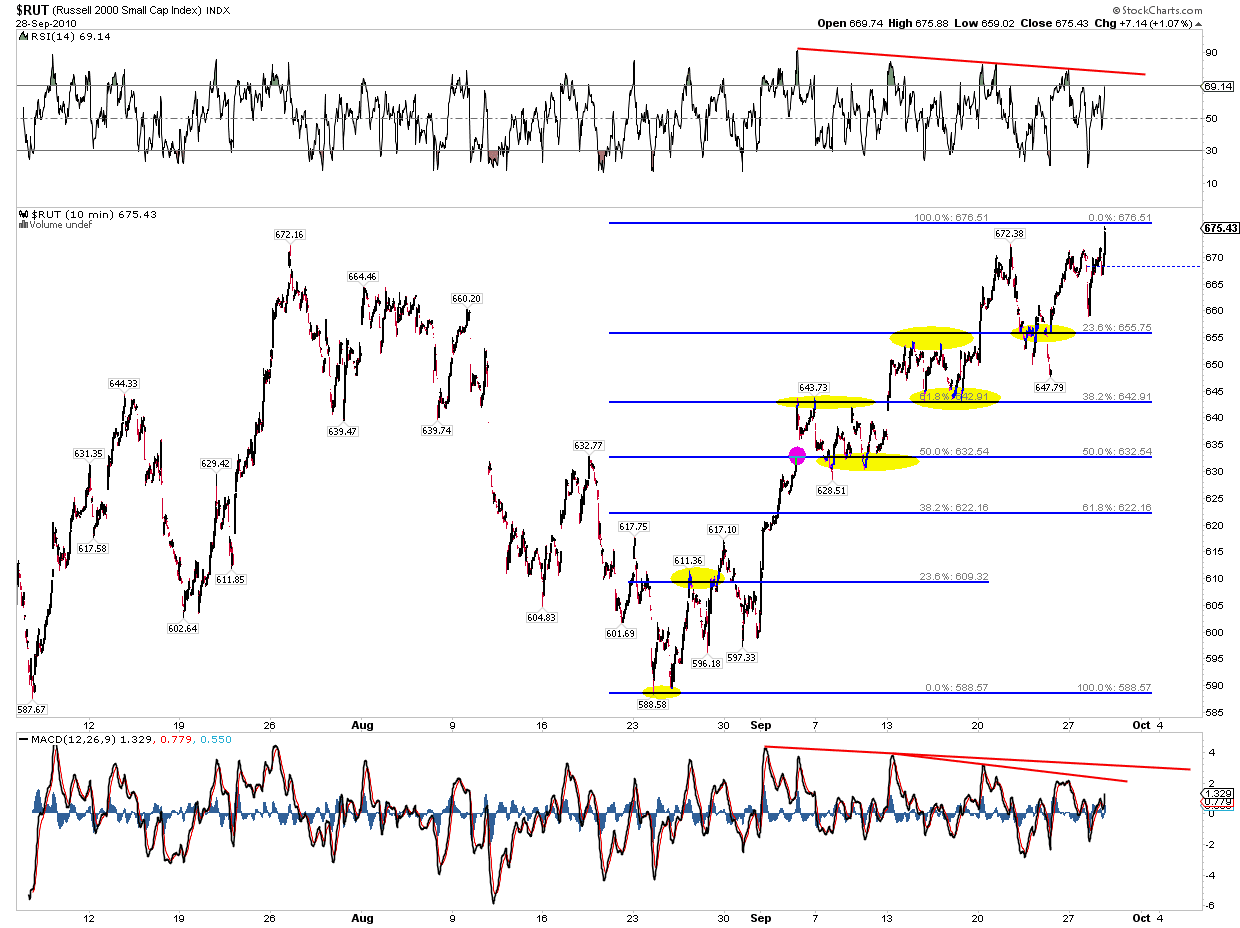
Task: Click the "660.20" price label
Action: pos(467,298)
